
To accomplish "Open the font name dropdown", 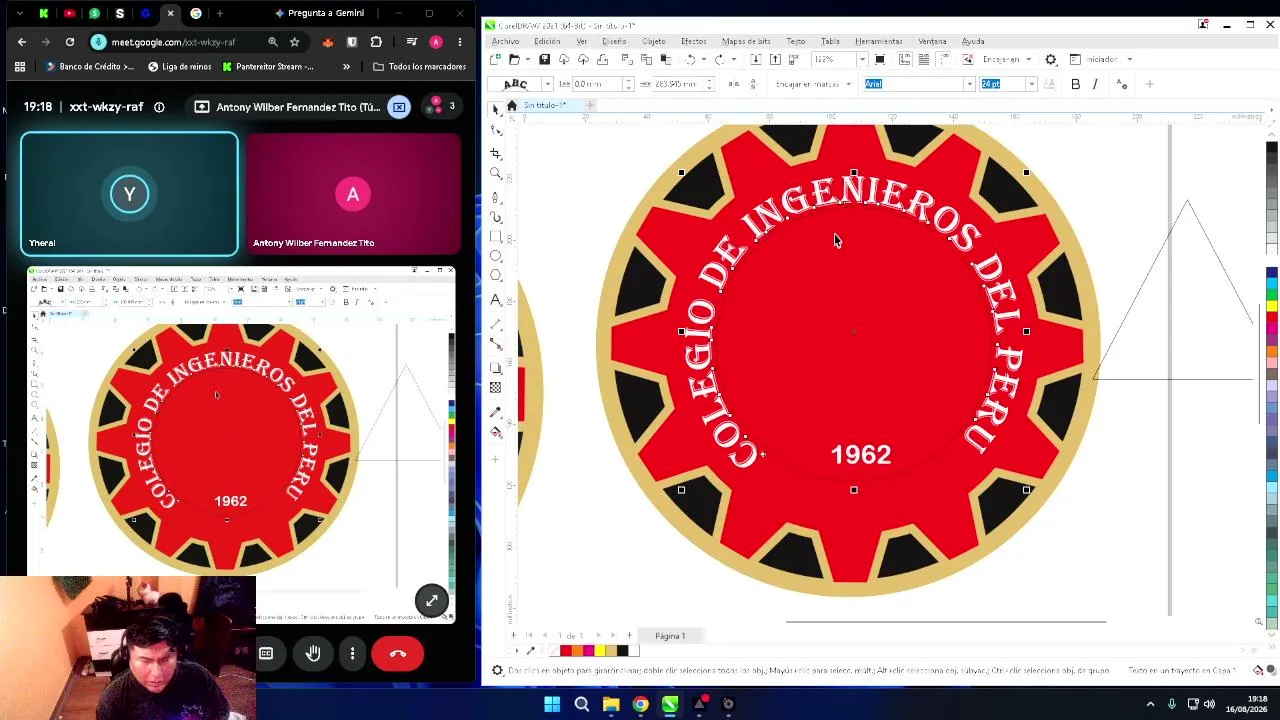I will pyautogui.click(x=969, y=85).
